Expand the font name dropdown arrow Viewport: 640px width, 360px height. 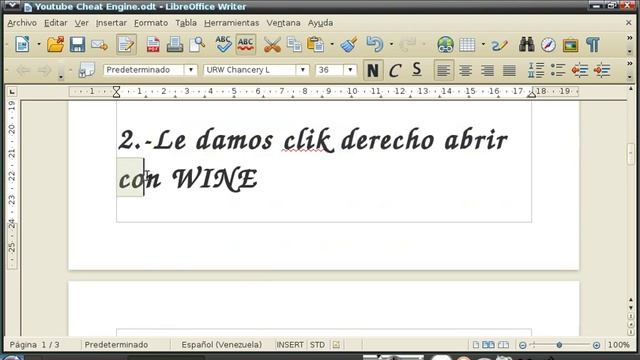[x=302, y=70]
